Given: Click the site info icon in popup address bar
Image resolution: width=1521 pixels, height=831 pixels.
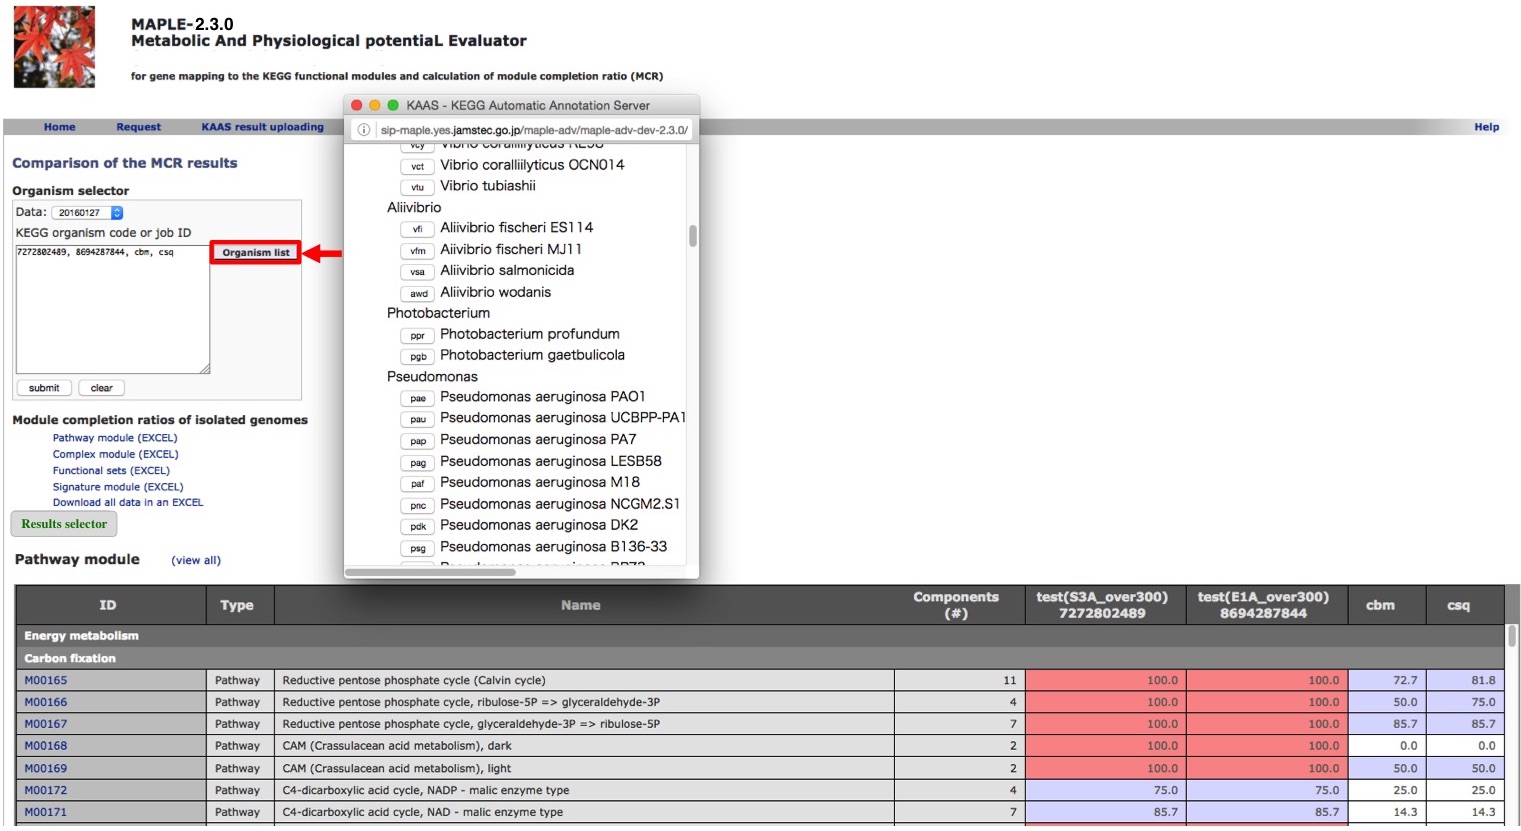Looking at the screenshot, I should click(364, 130).
